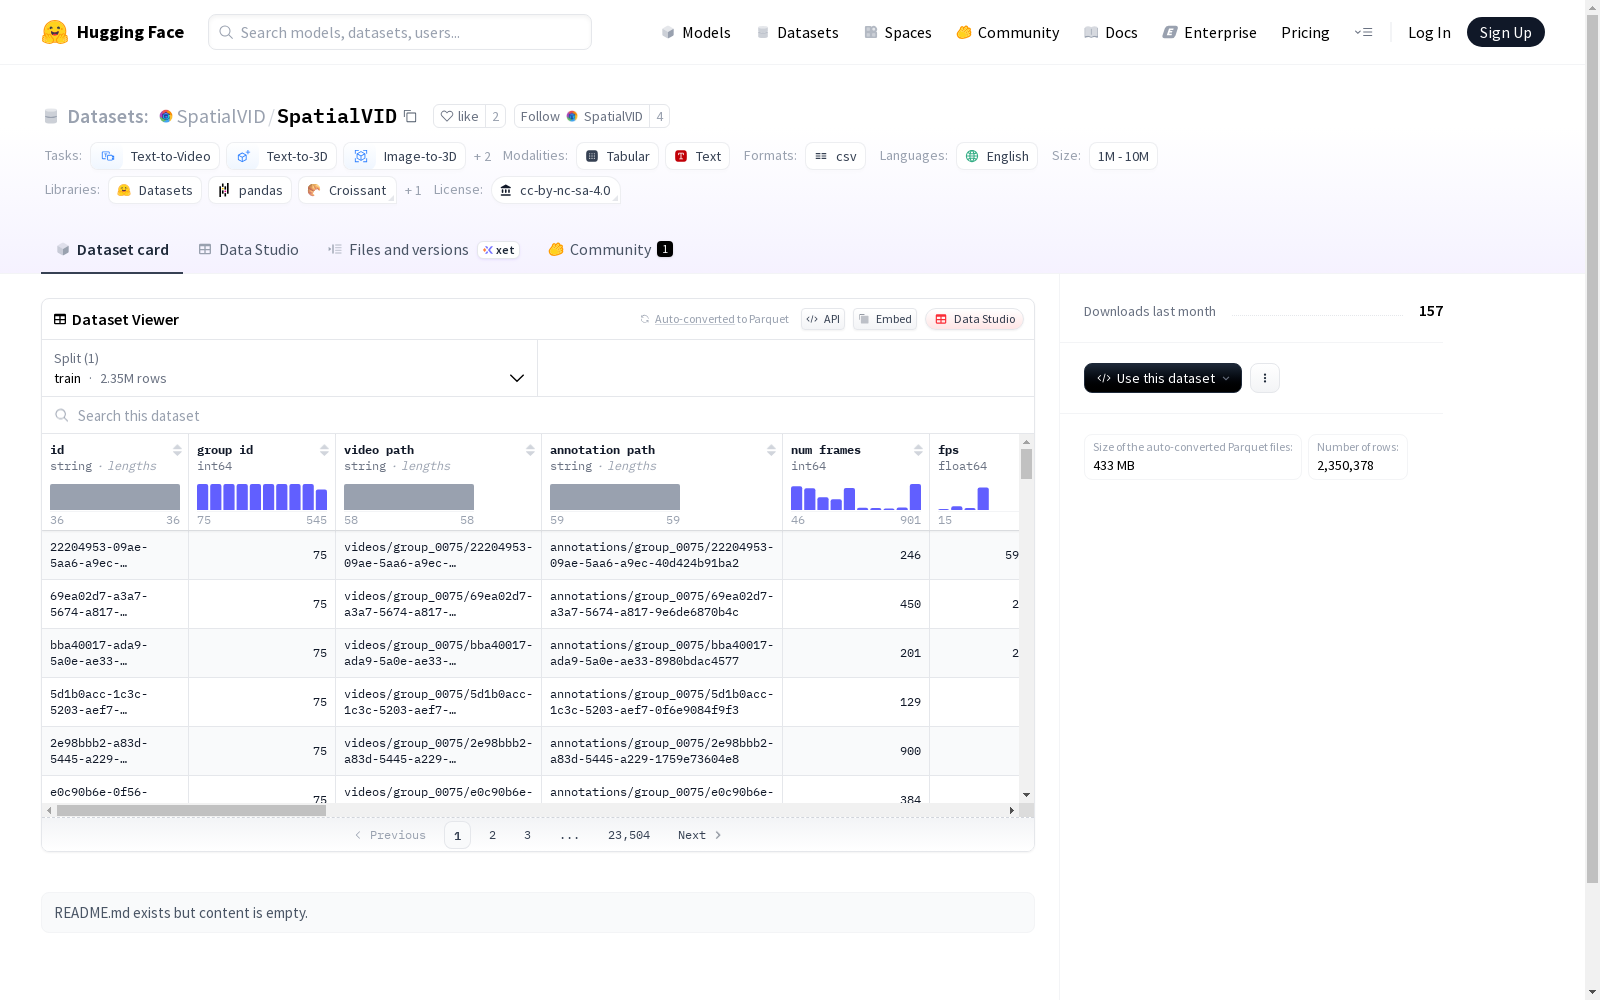Click the table vertical scrollbar thumb

pyautogui.click(x=1026, y=464)
